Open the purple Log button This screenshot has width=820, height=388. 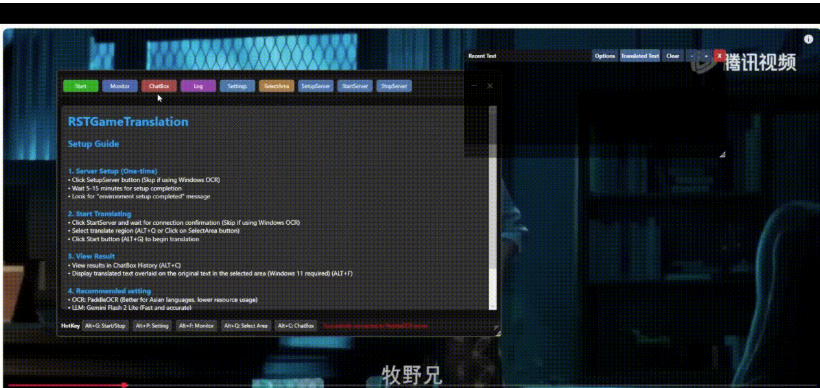pyautogui.click(x=198, y=86)
